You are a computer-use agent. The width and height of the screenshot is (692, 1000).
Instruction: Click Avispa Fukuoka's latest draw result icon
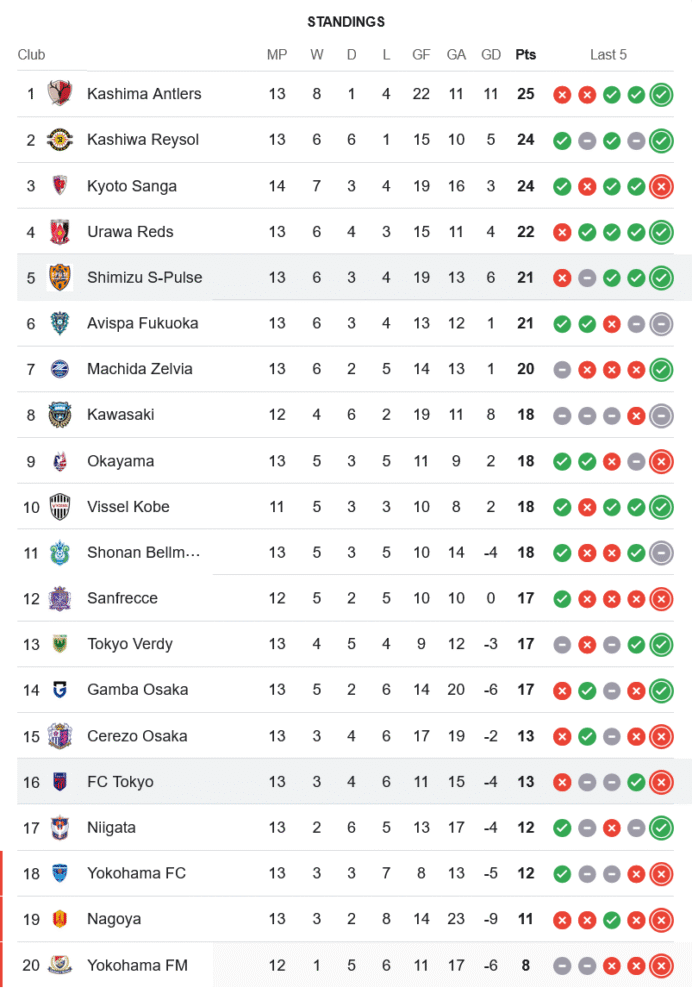click(x=660, y=323)
